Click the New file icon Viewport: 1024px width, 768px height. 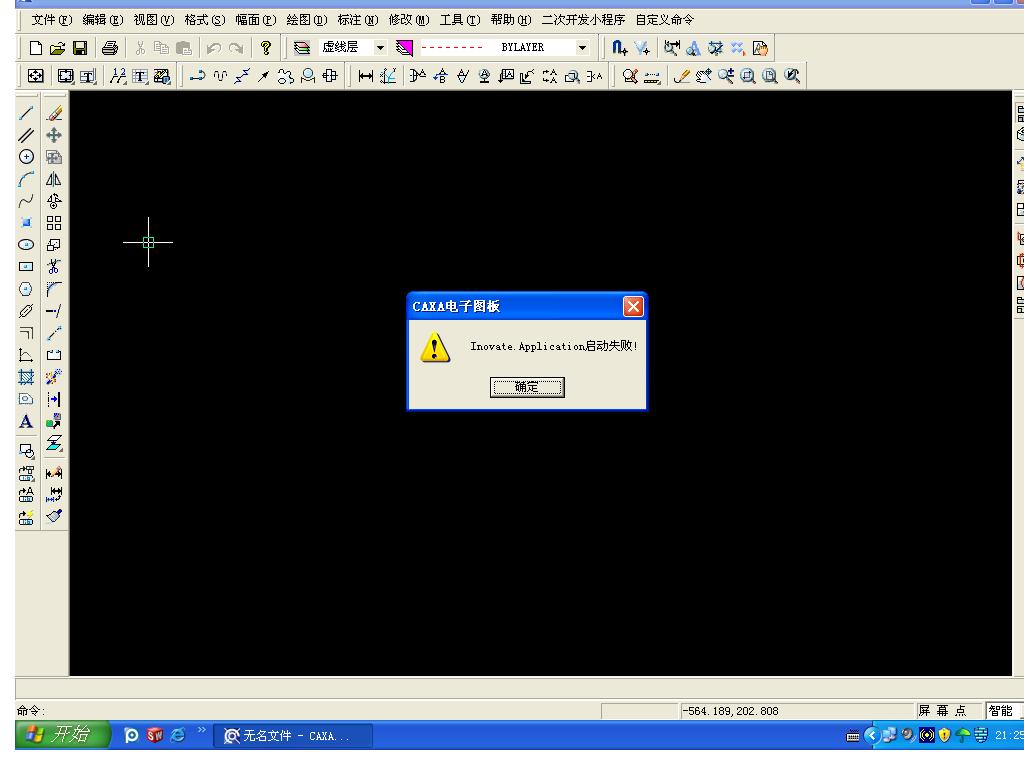[x=36, y=48]
